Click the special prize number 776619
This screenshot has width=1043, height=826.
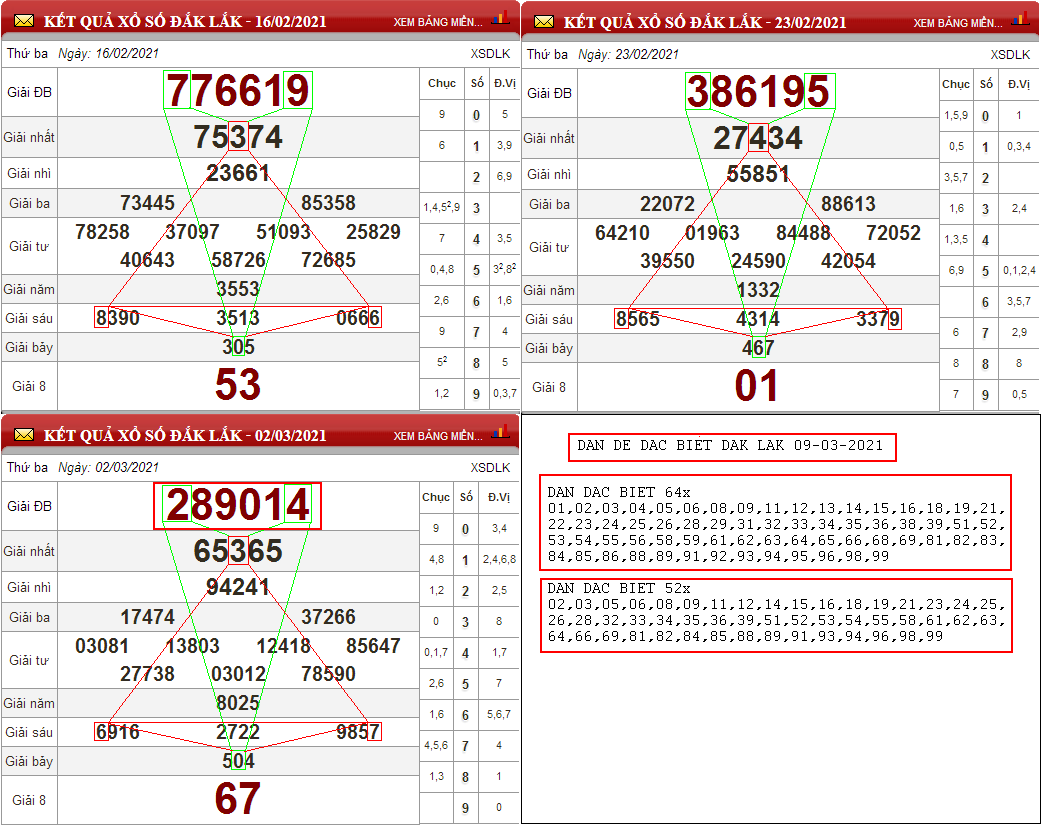tap(238, 90)
